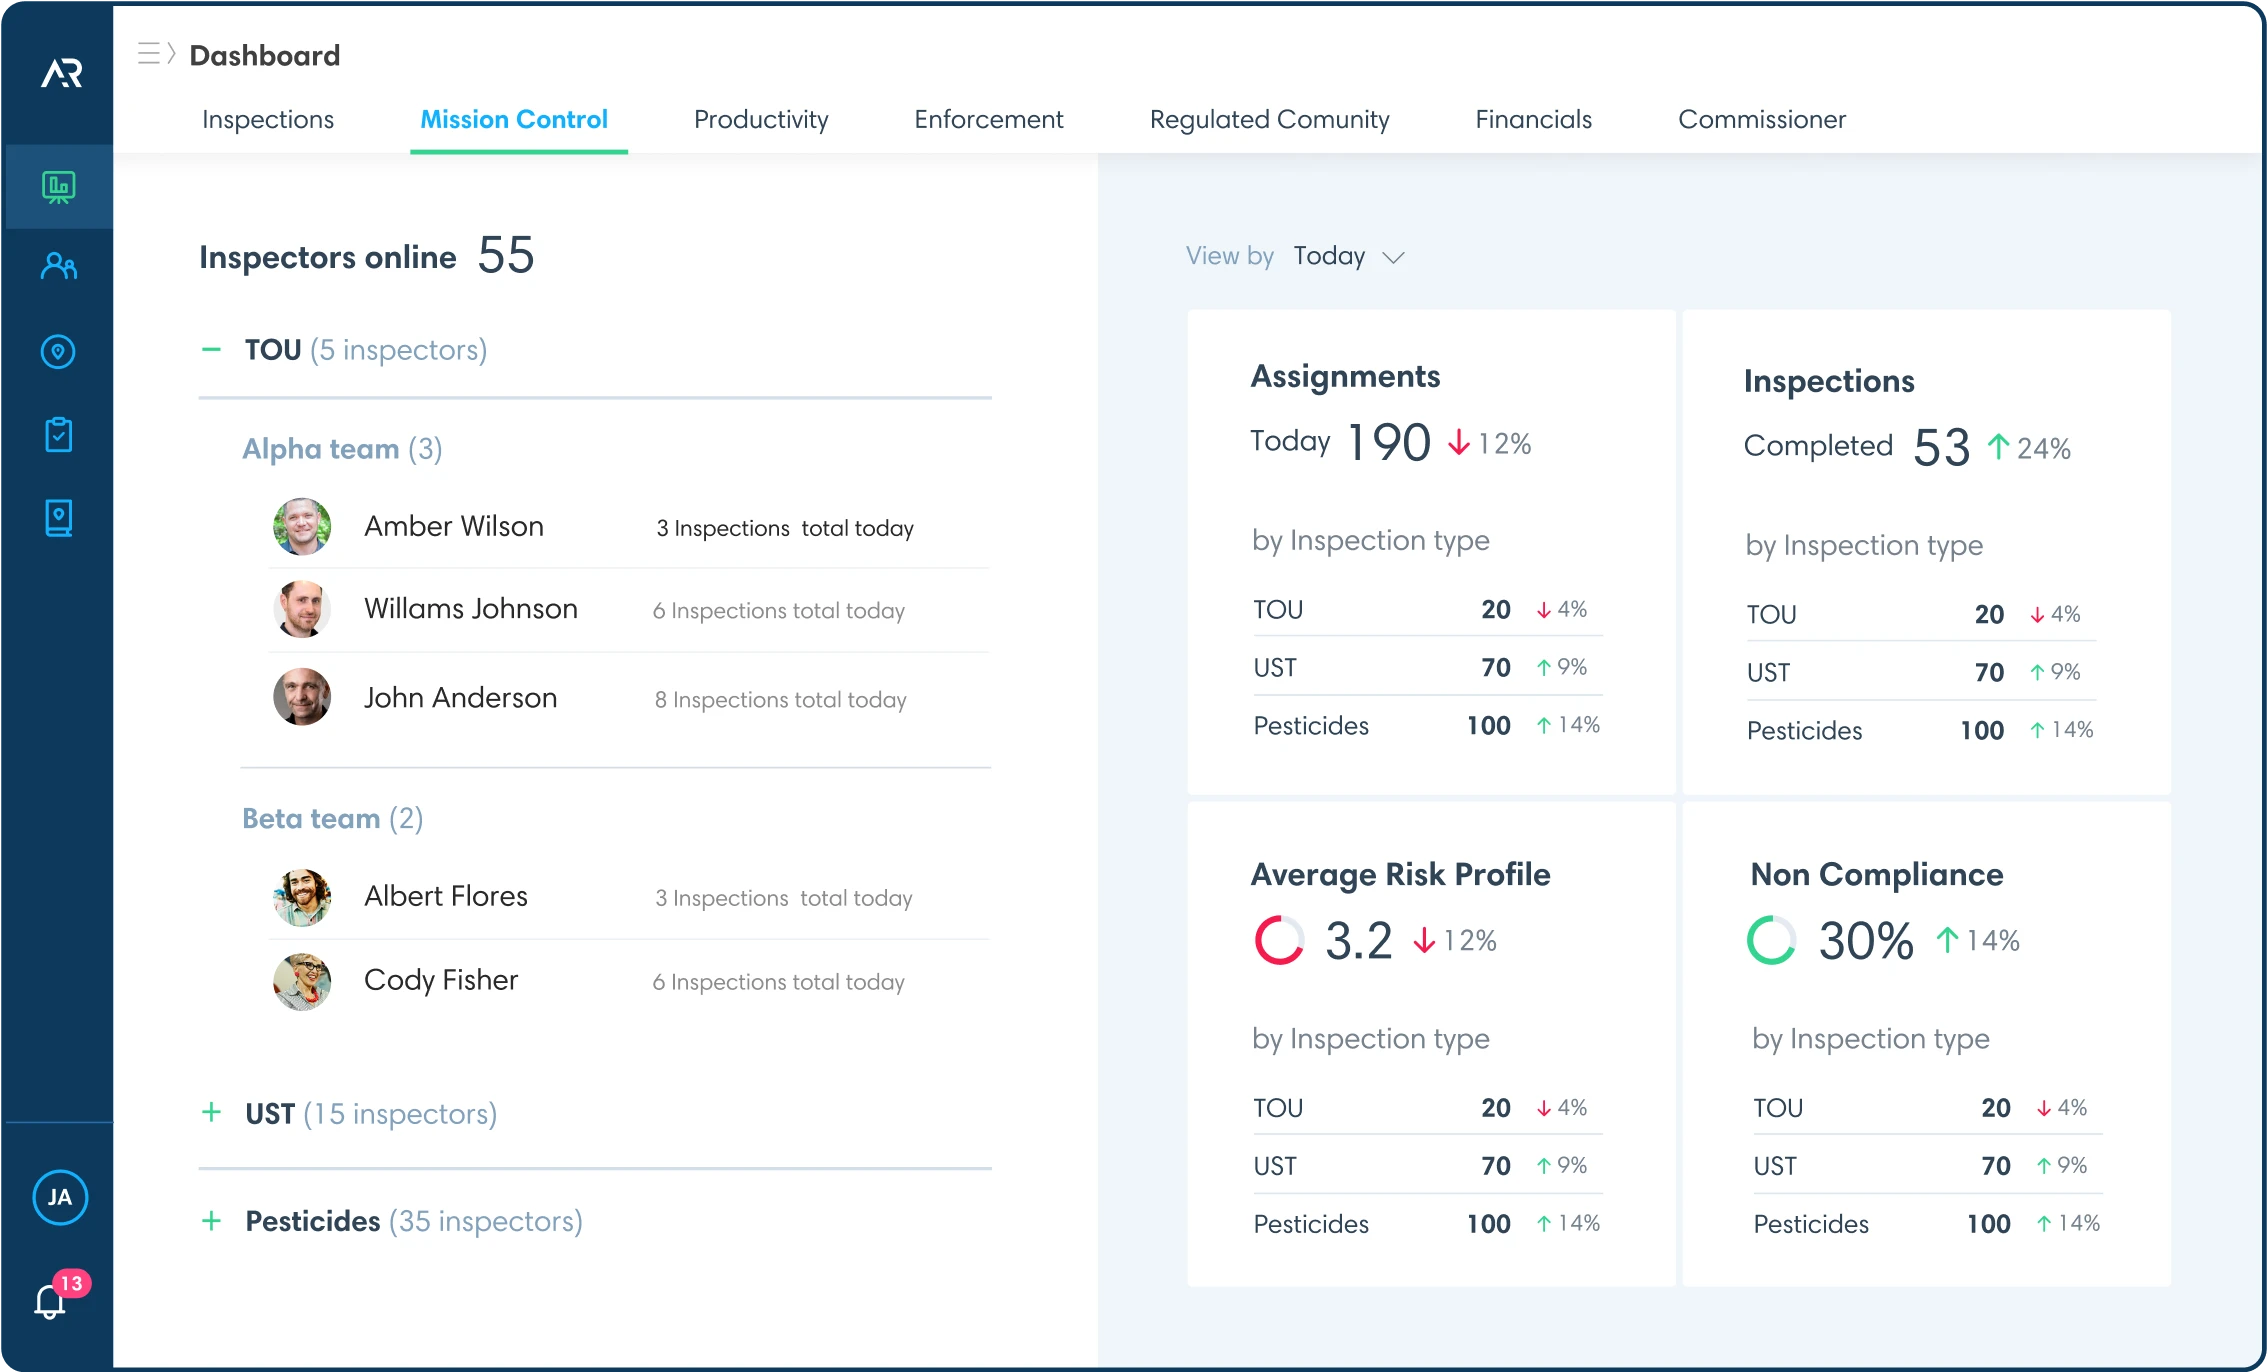Image resolution: width=2267 pixels, height=1372 pixels.
Task: Open Amber Wilson's name link
Action: [x=454, y=526]
